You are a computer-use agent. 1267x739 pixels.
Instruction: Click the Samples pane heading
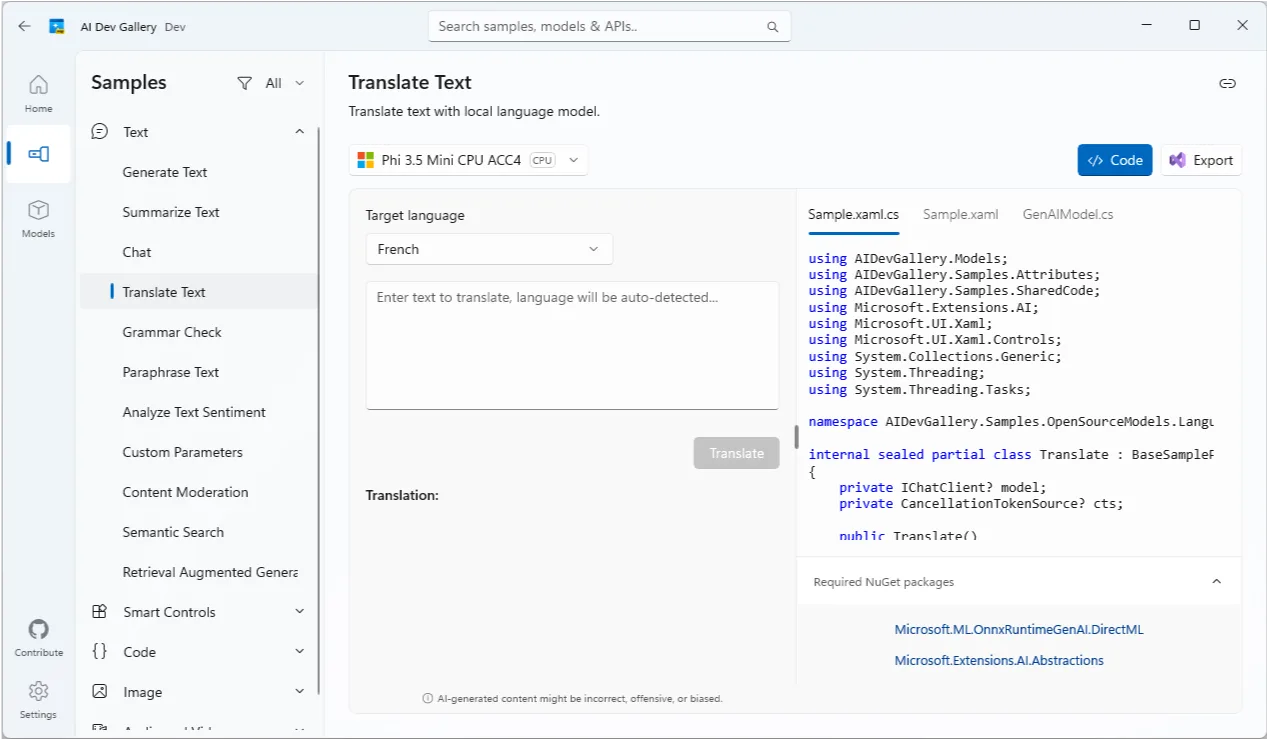129,83
